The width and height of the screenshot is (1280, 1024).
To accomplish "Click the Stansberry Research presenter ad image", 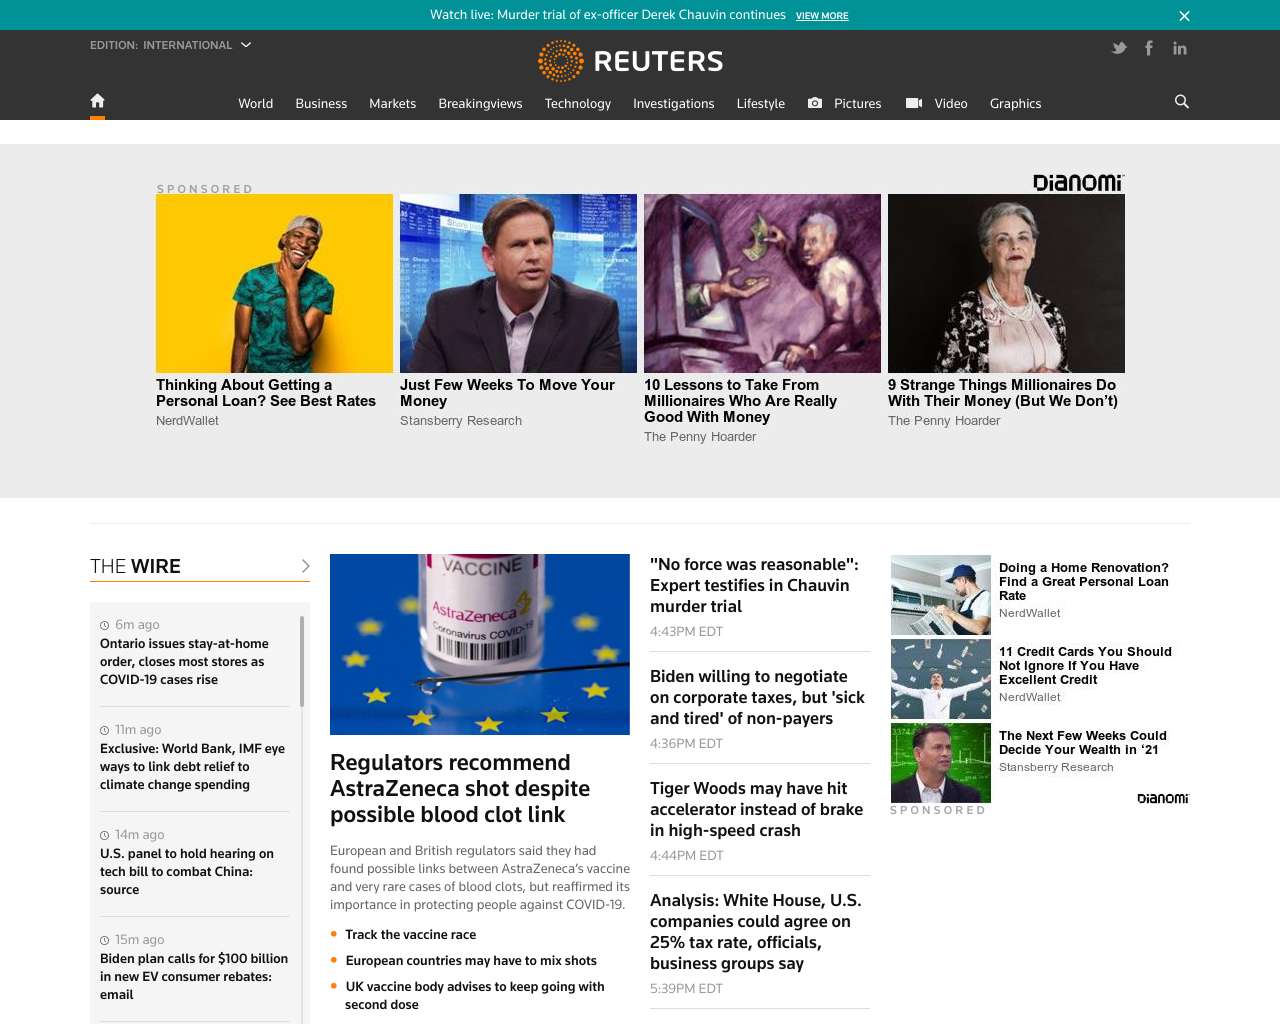I will point(518,283).
